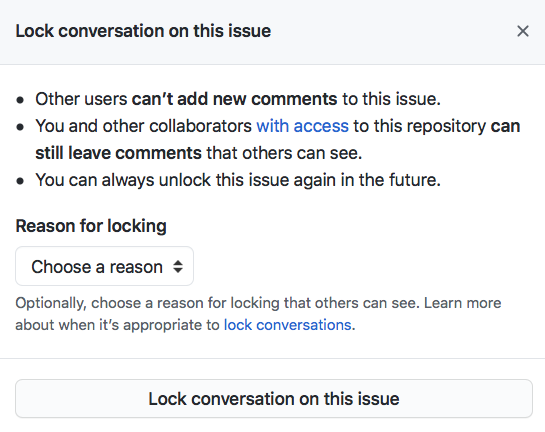Confirm with Lock conversation on this issue button
Viewport: 545px width, 432px height.
point(274,398)
